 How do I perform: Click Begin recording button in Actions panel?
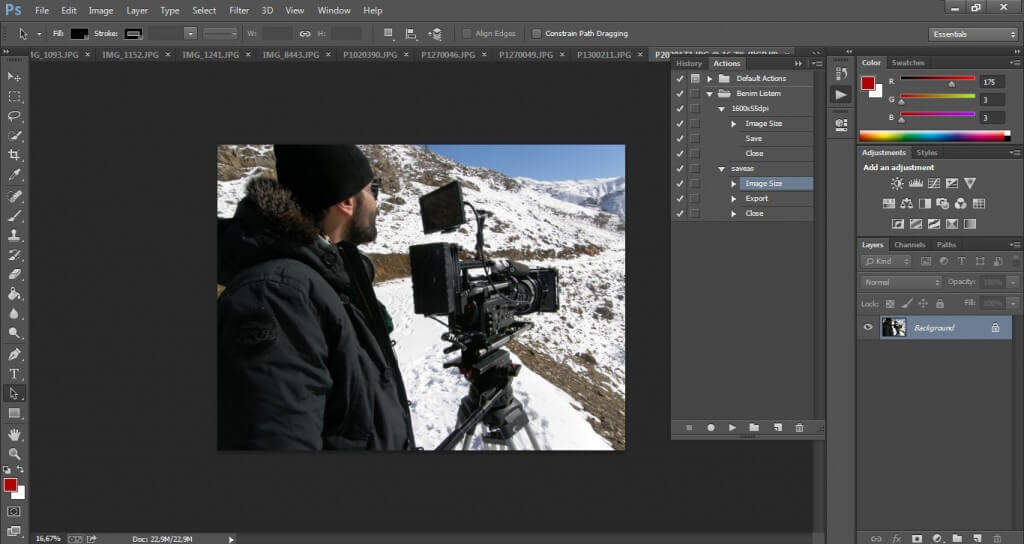711,427
